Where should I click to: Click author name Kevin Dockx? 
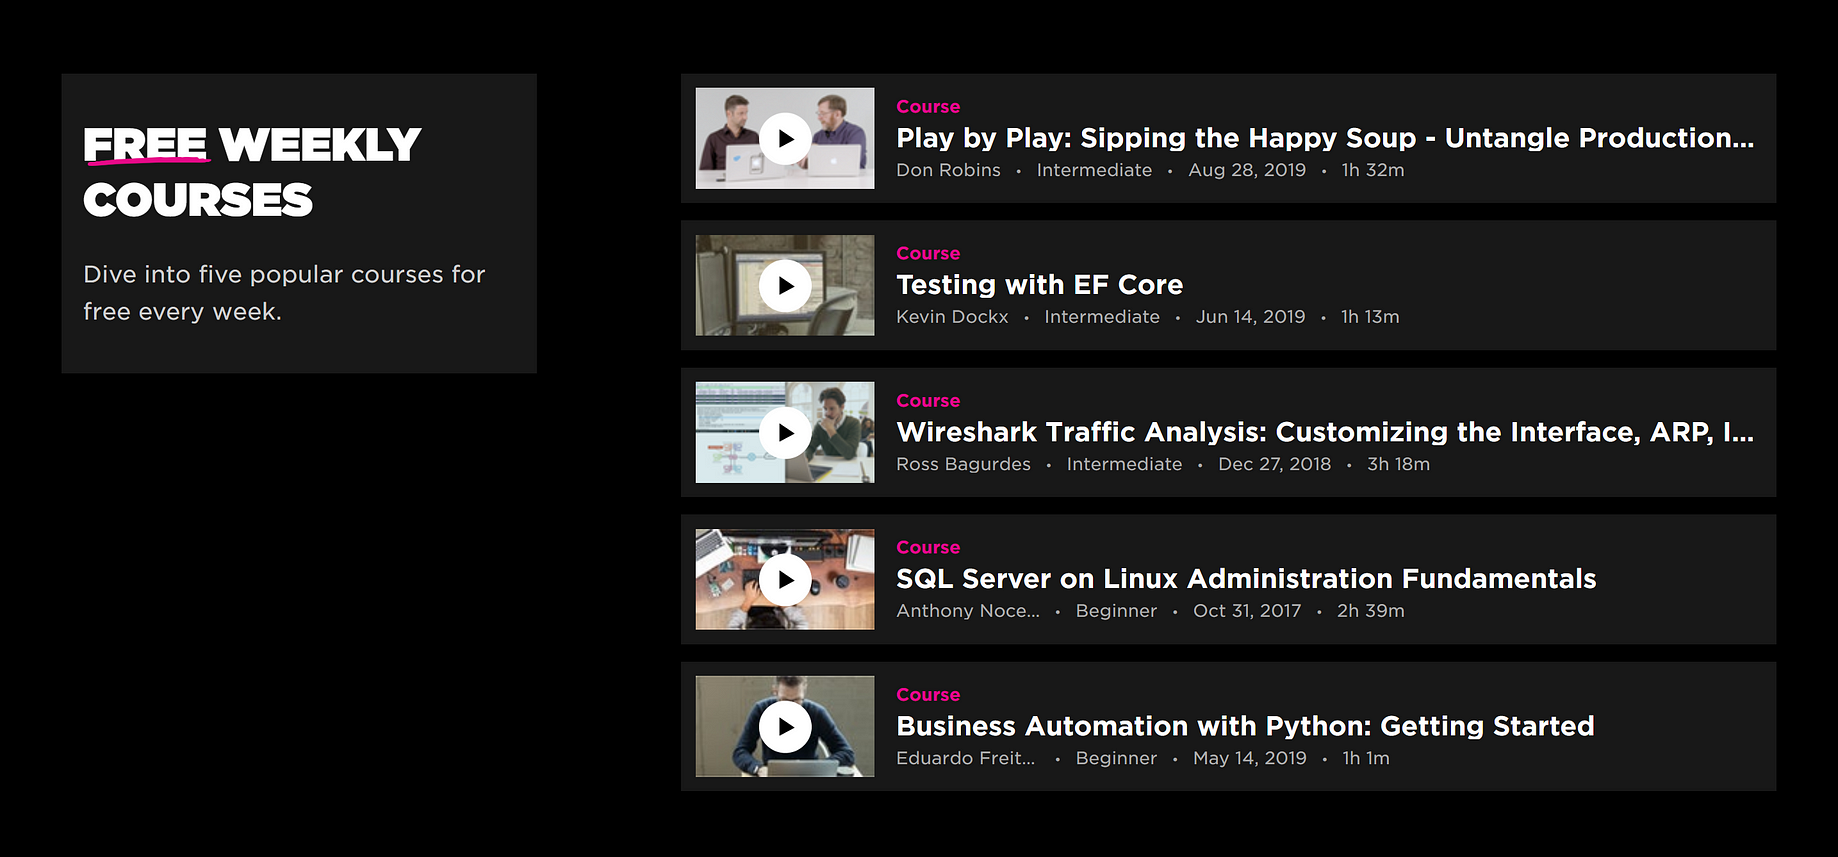point(952,317)
